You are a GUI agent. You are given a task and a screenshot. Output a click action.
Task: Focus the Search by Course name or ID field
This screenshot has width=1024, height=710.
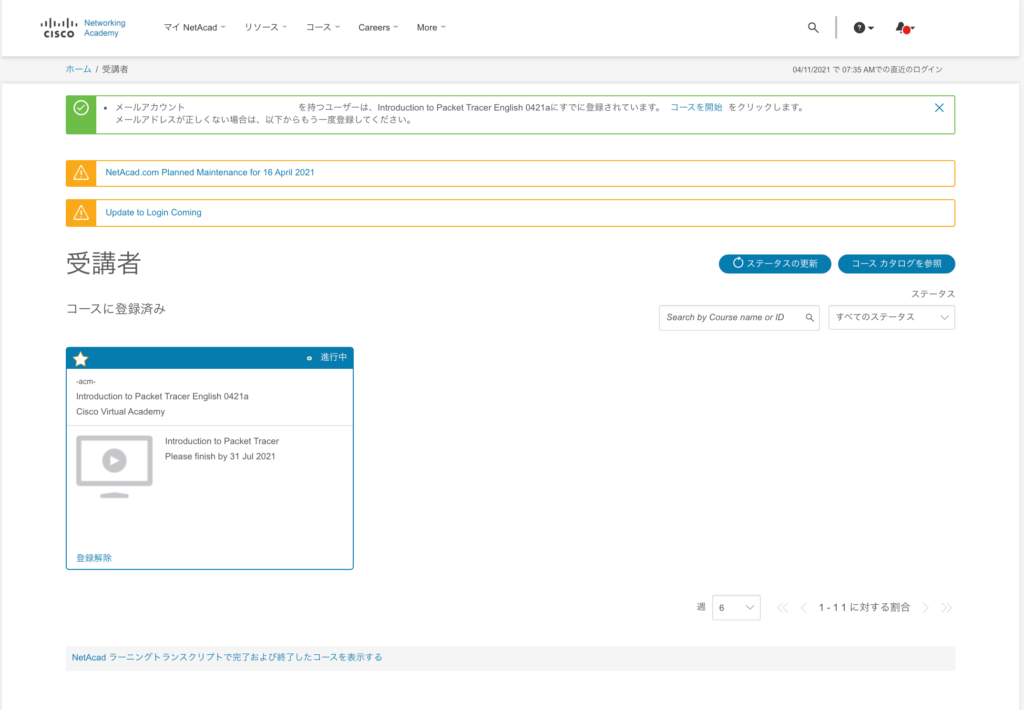coord(739,317)
